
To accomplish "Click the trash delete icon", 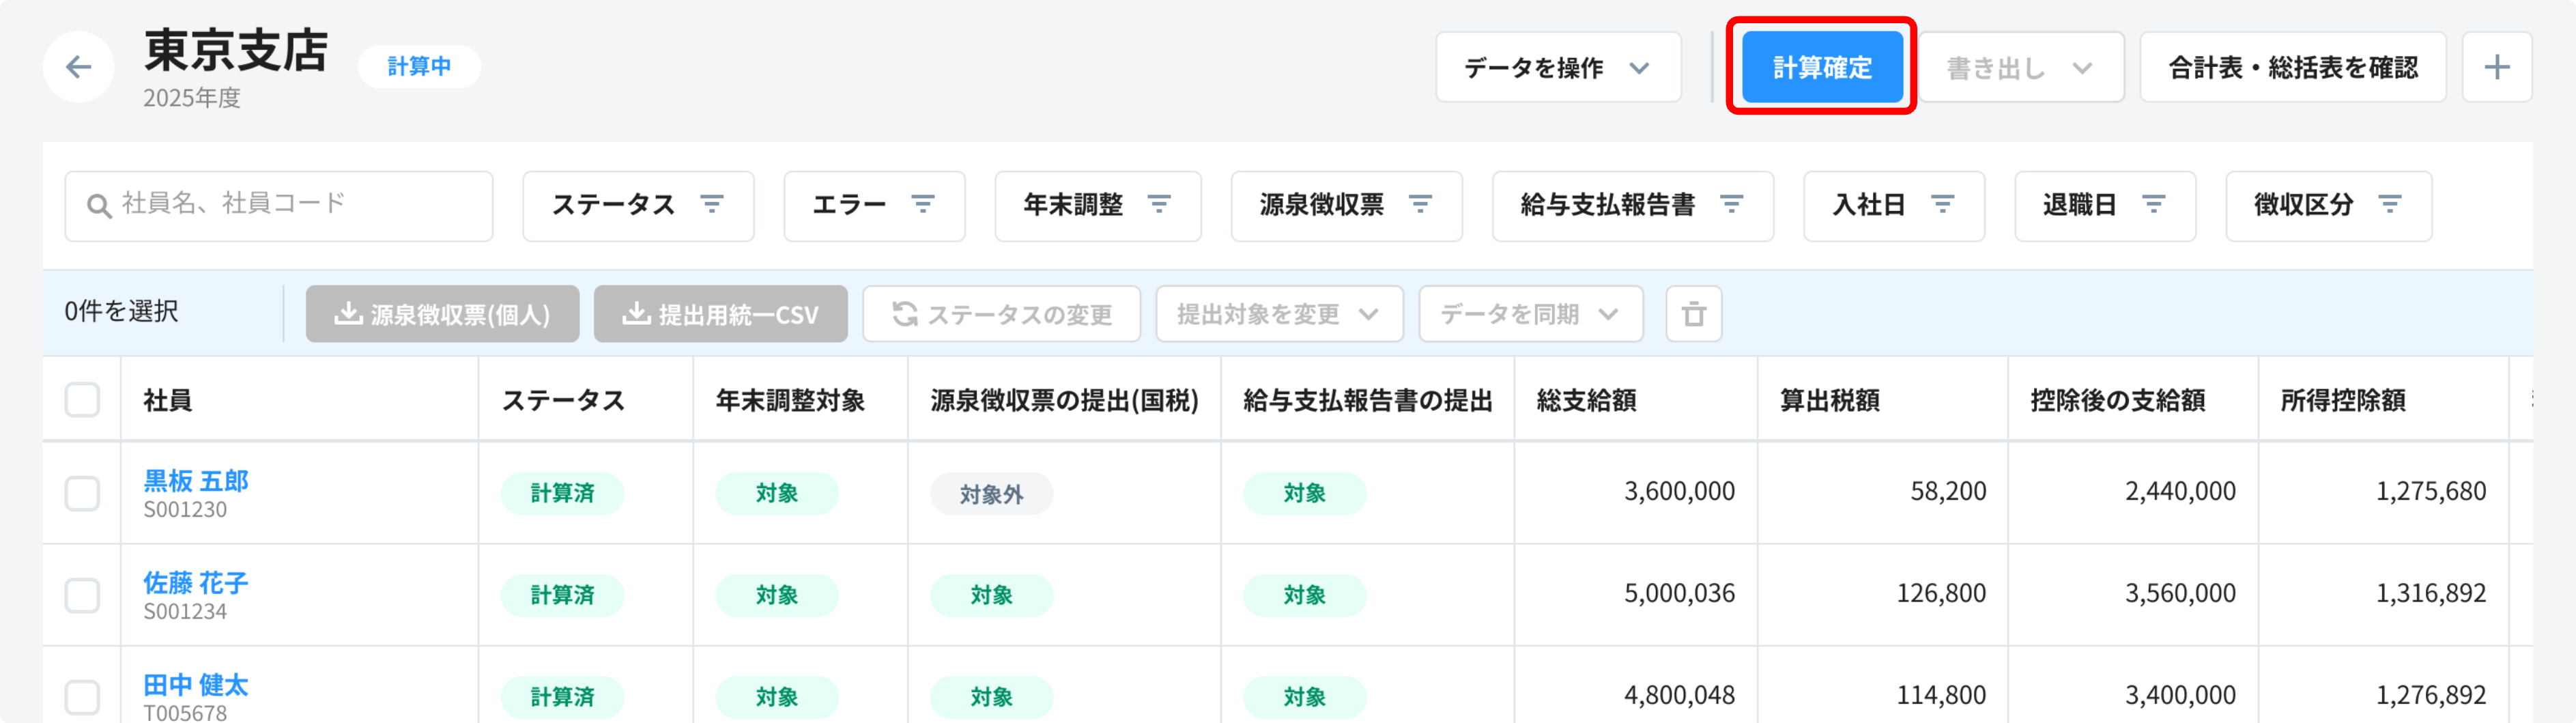I will coord(1693,314).
